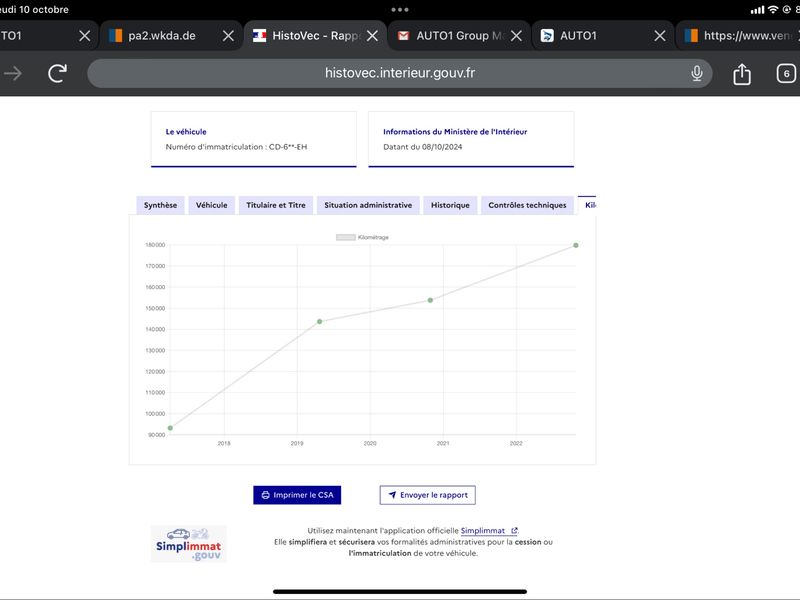Click the data point near 154000 km
The height and width of the screenshot is (600, 800).
click(x=430, y=300)
